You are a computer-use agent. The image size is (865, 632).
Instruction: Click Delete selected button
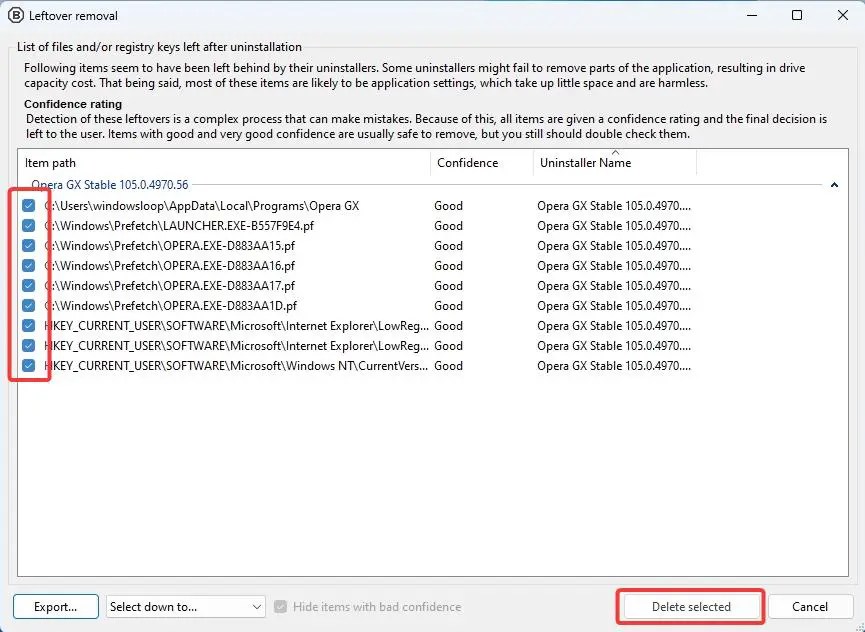click(691, 607)
